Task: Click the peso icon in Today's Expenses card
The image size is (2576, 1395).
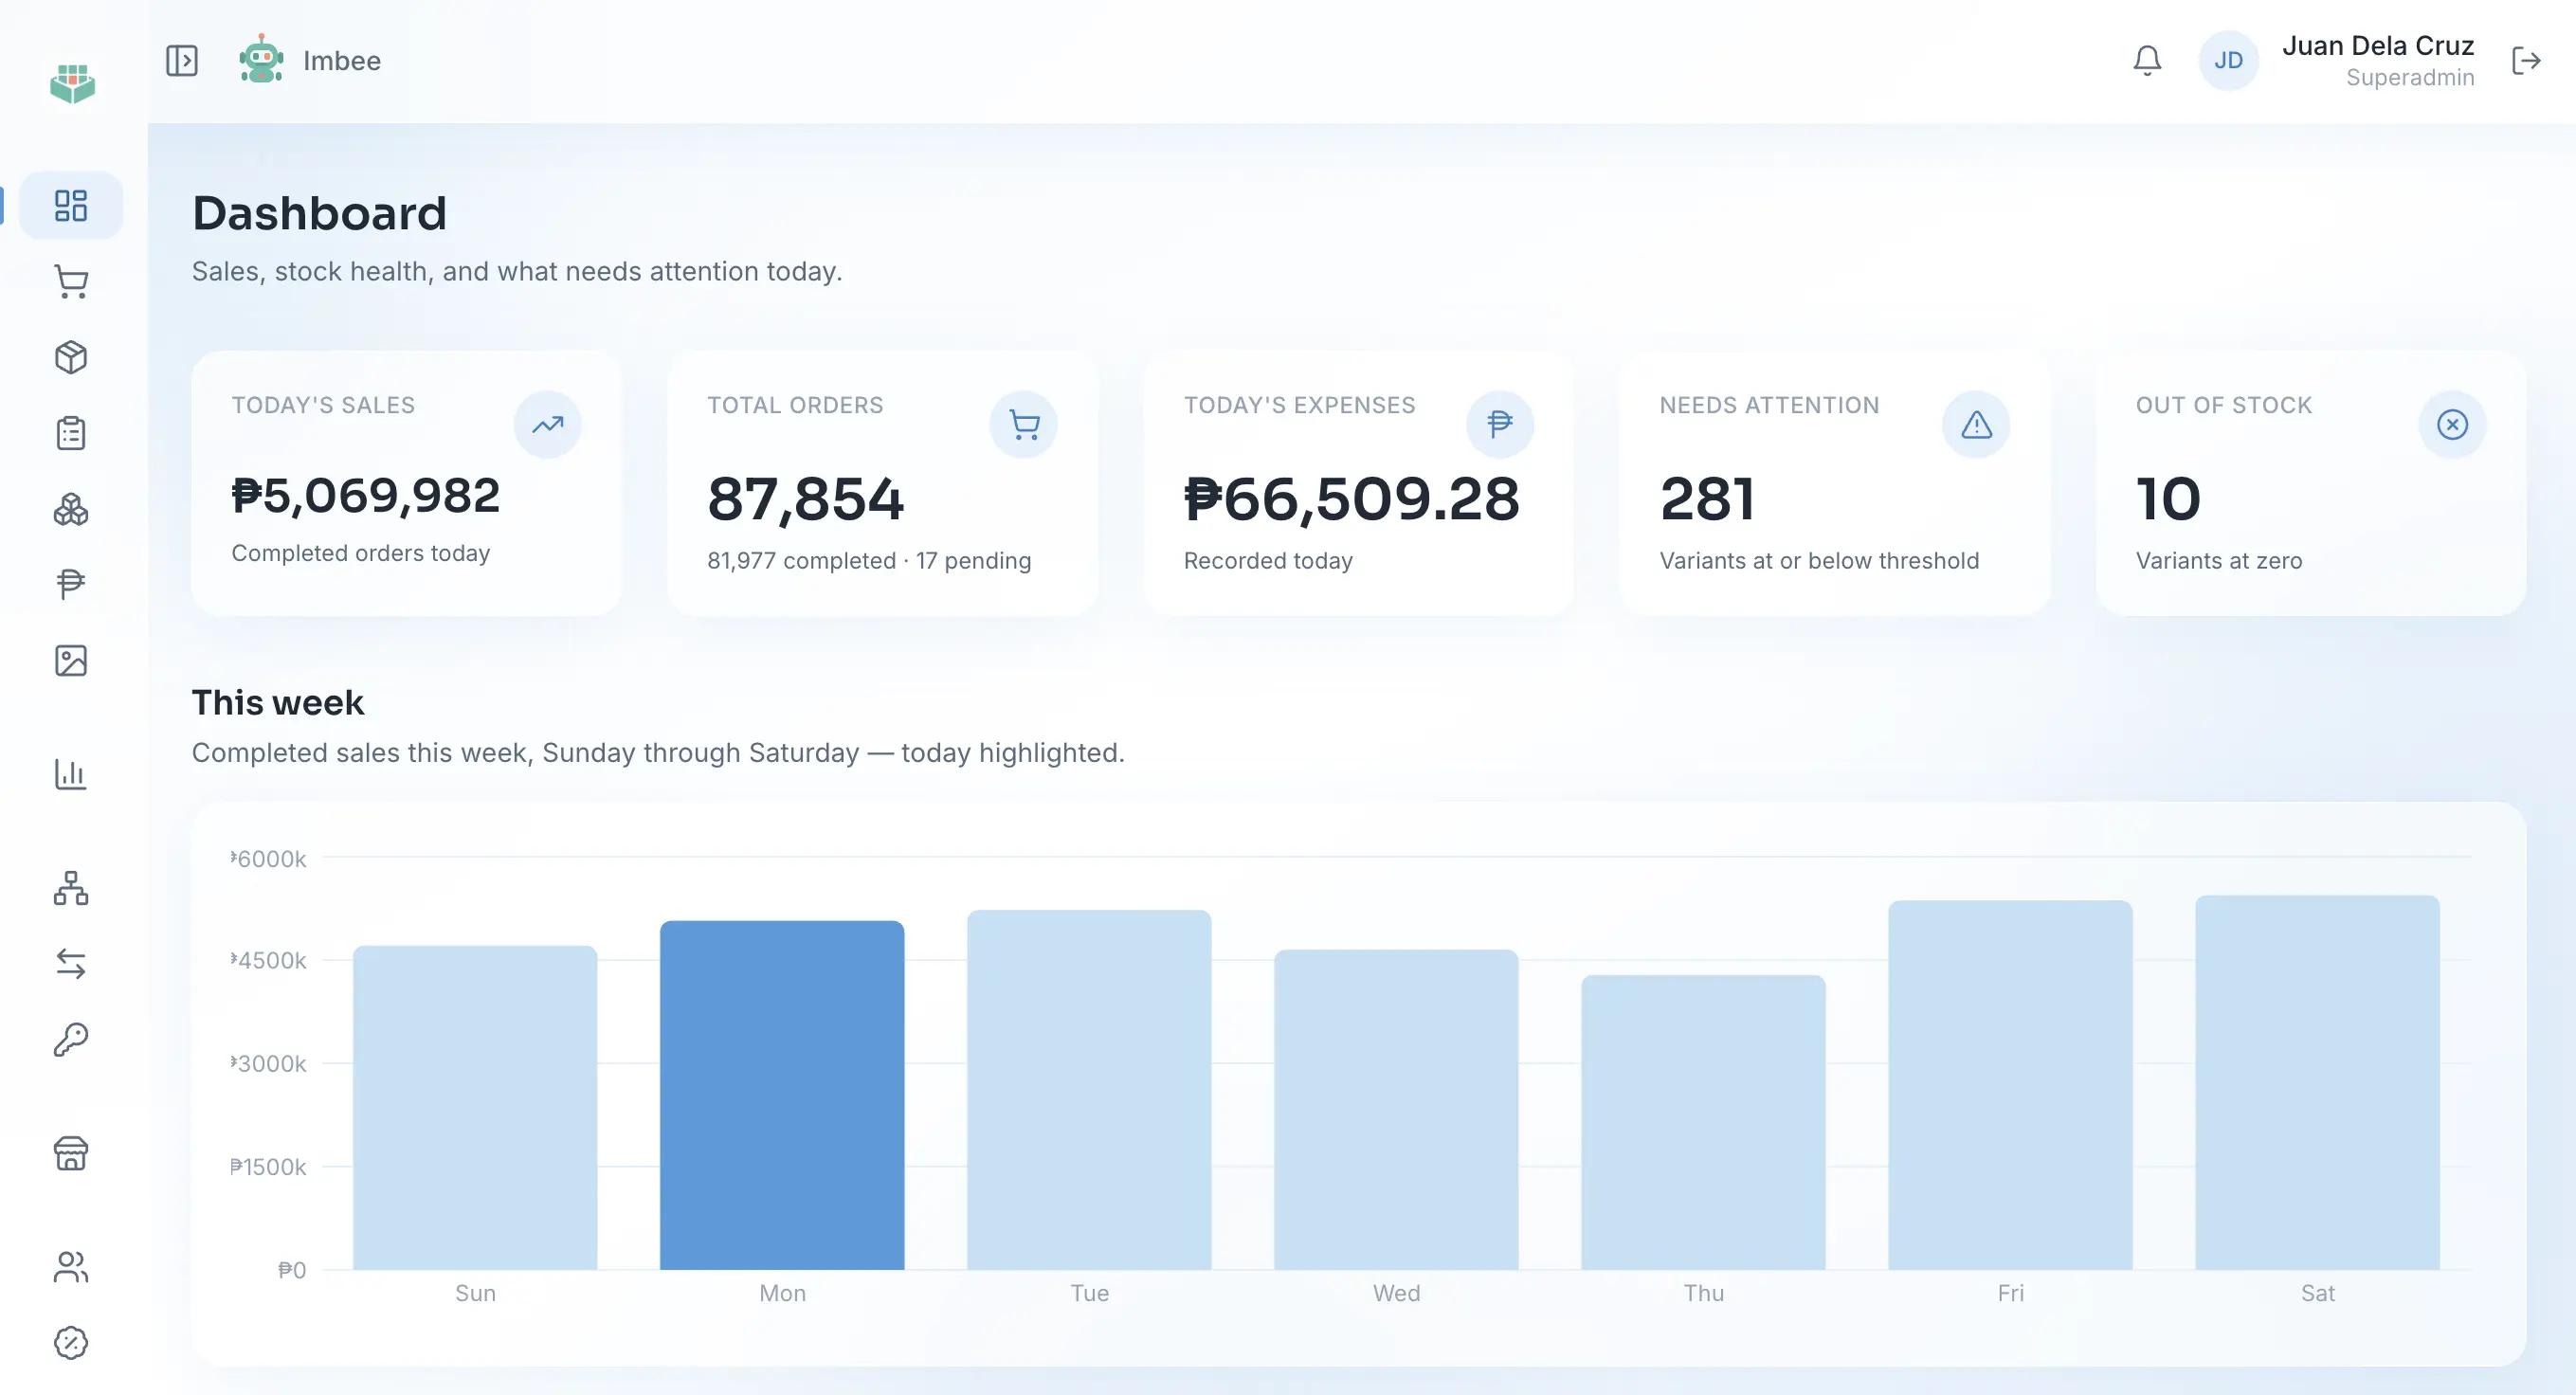Action: (x=1499, y=425)
